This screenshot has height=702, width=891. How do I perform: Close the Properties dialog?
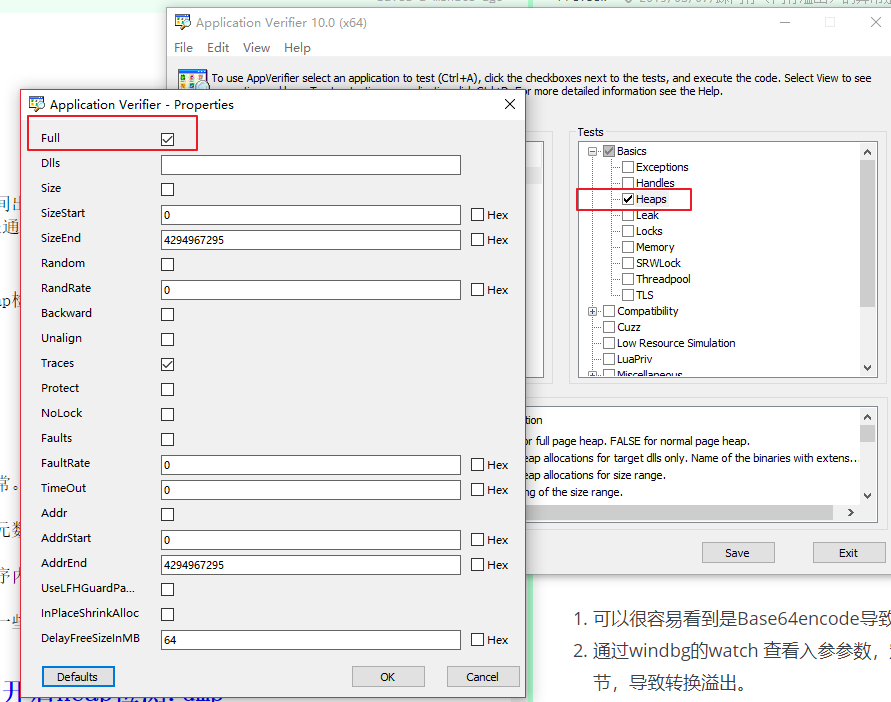(510, 104)
